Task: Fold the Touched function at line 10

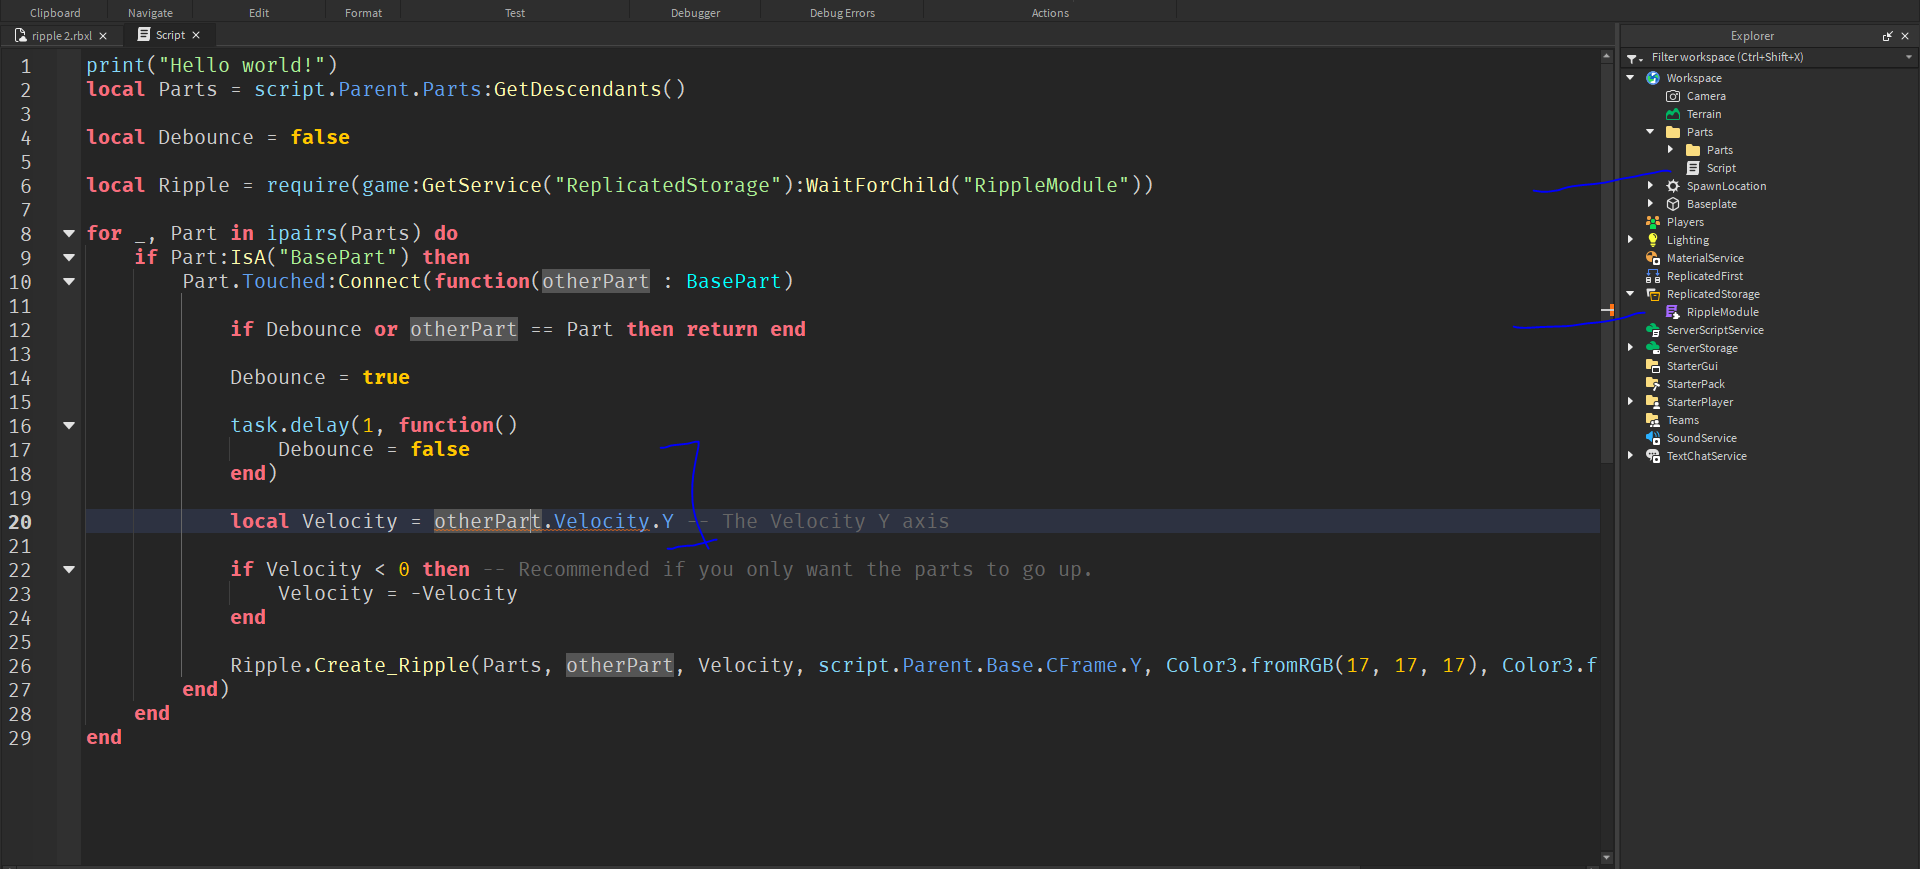Action: point(69,281)
